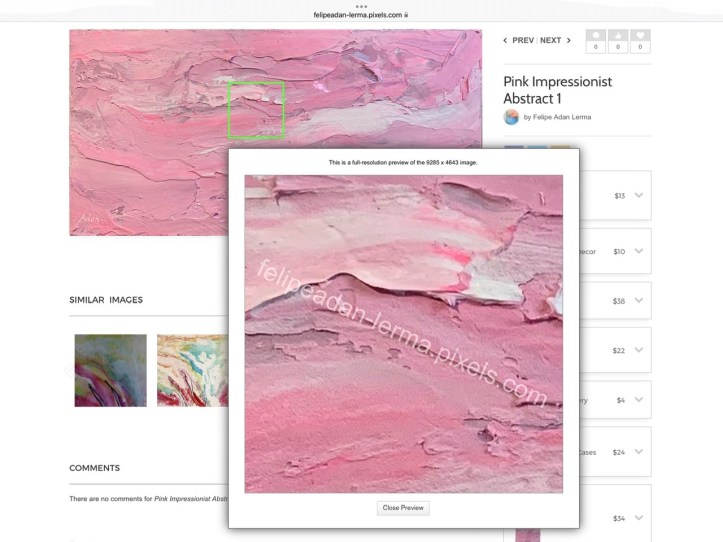Click the comment count icon

coord(596,36)
